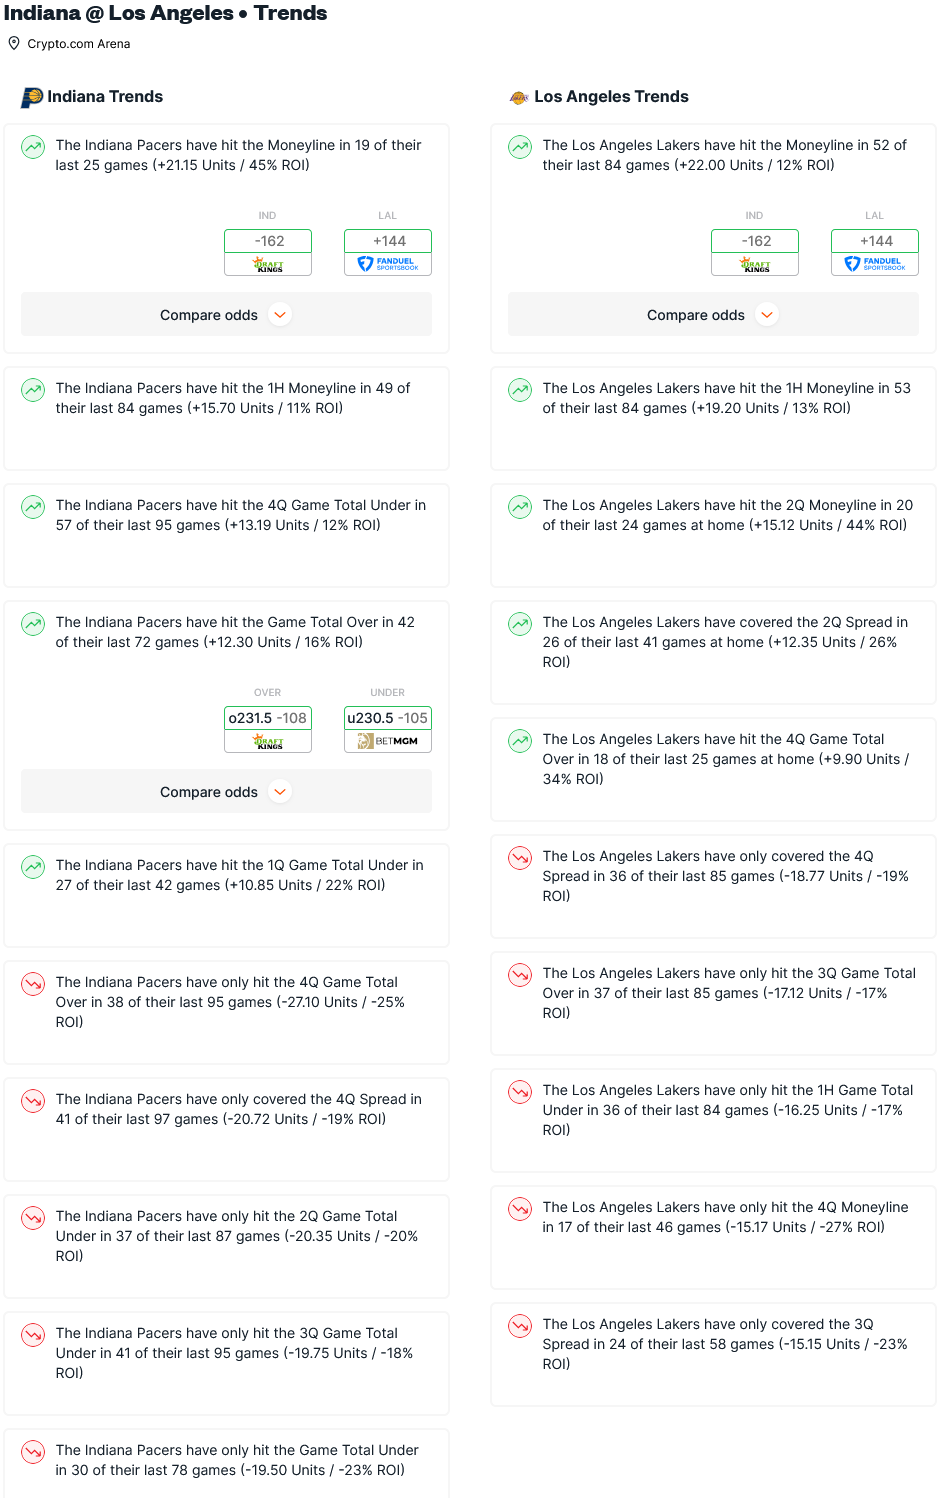Click red downtrend icon beside Lakers 3Q Spread trend
Screen dimensions: 939x1498
[x=520, y=1326]
